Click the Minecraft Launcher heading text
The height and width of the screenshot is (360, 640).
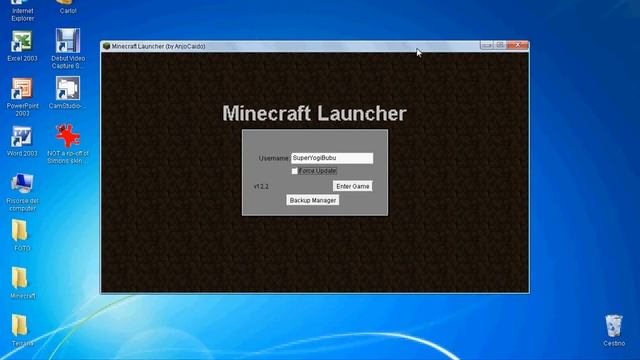point(314,113)
